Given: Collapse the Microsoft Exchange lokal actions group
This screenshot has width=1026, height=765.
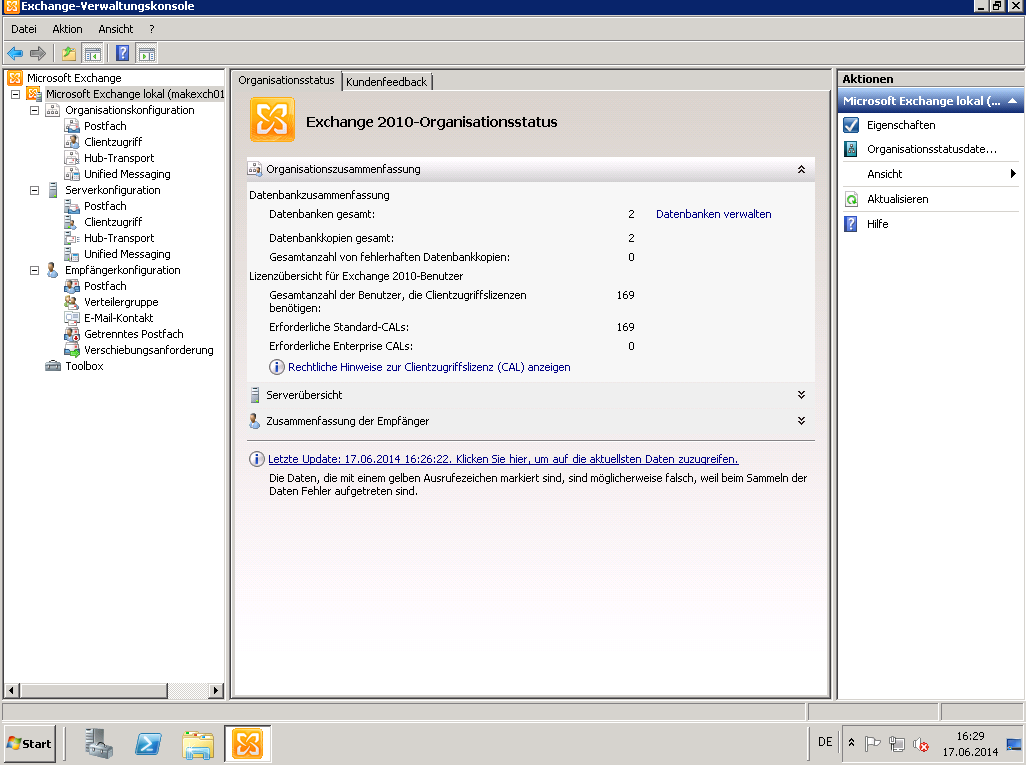Looking at the screenshot, I should [1012, 101].
